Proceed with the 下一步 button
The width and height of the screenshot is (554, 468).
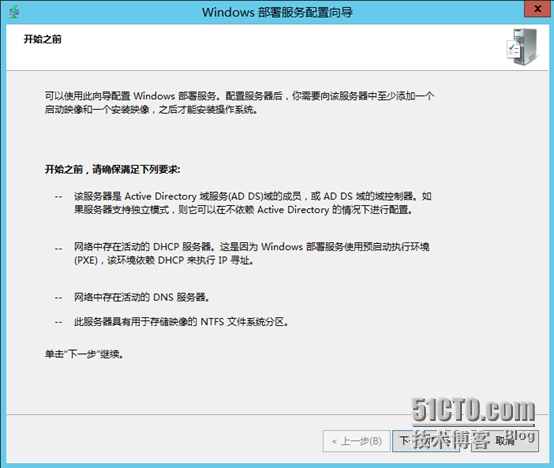click(x=426, y=441)
